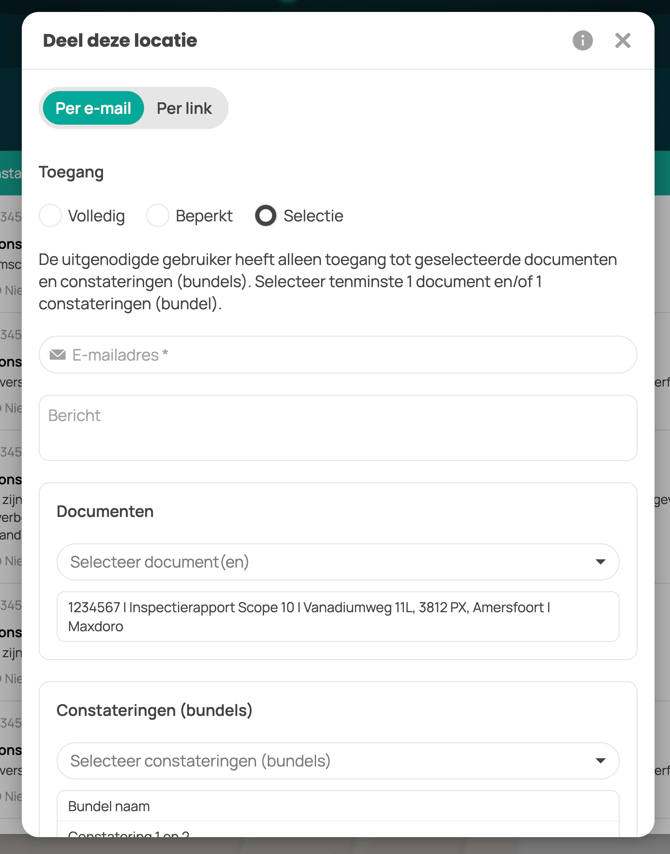Click the Constateringen (bundels) section heading
The width and height of the screenshot is (670, 854).
154,710
